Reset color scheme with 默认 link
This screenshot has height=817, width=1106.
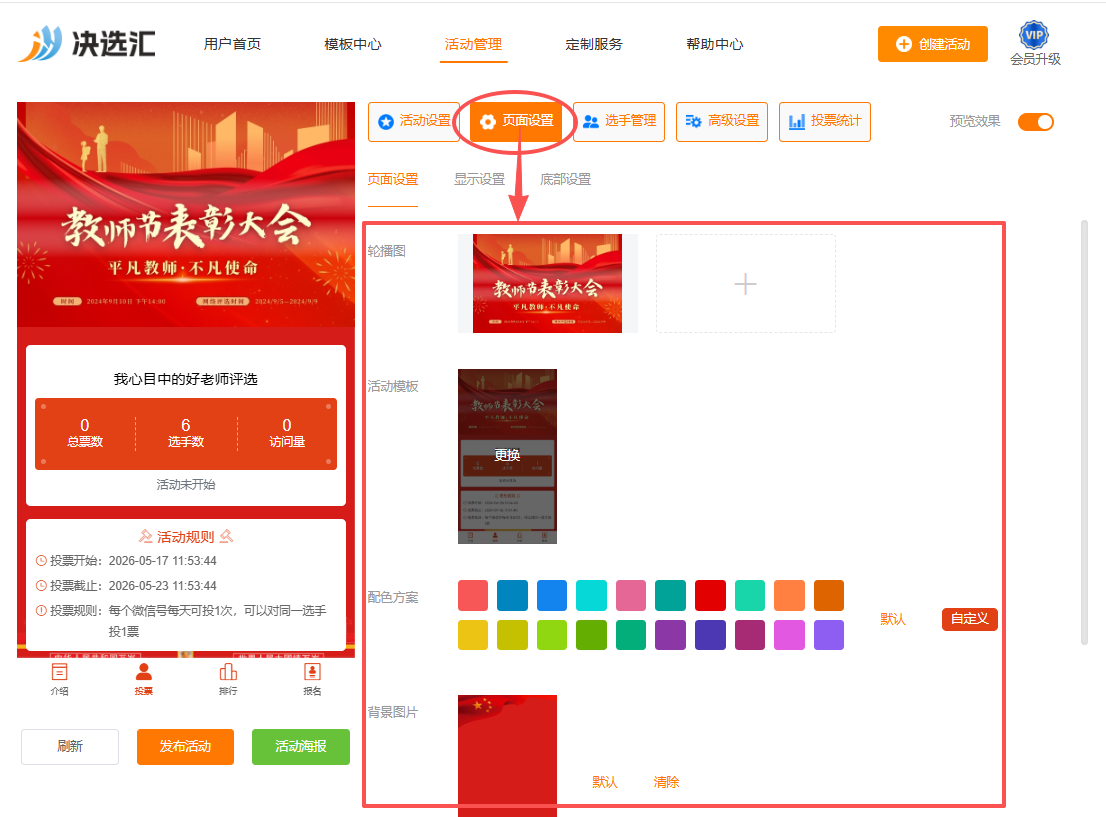point(893,619)
